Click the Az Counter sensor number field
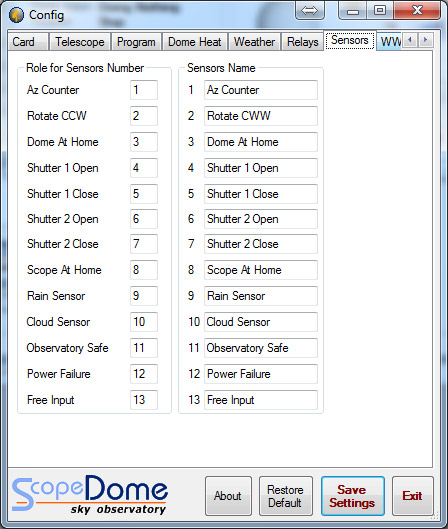 point(144,90)
